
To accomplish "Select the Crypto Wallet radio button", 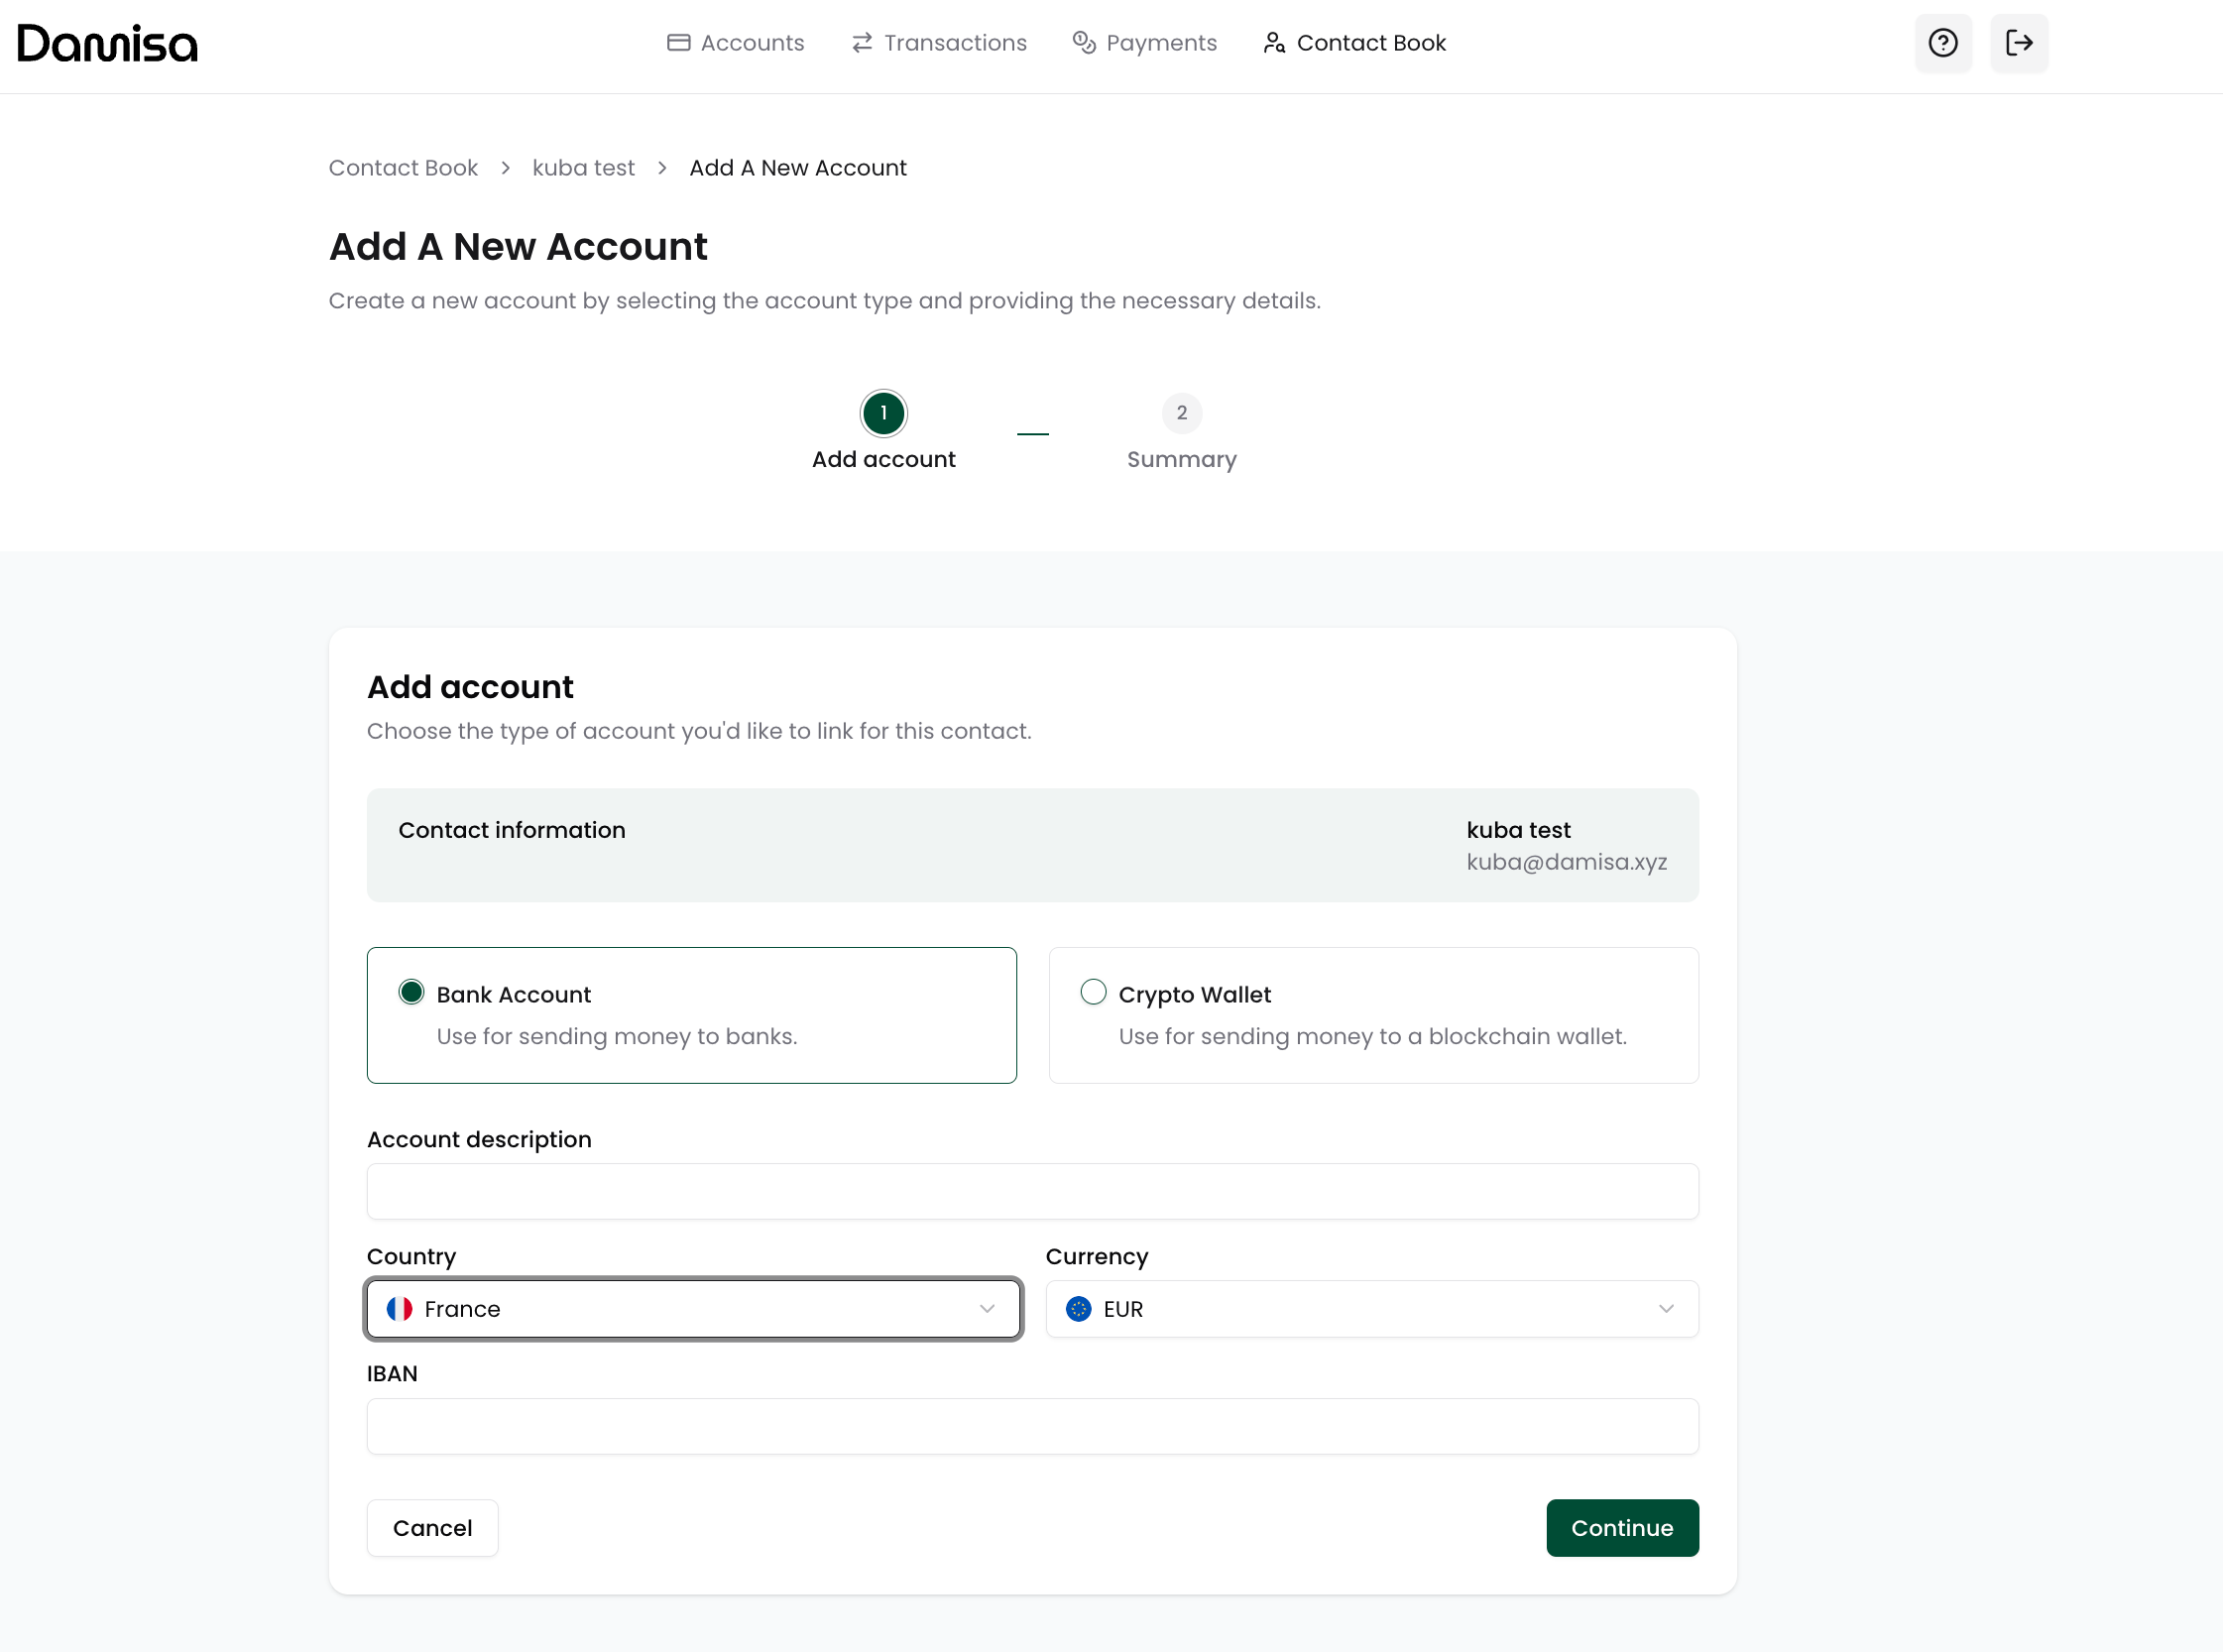I will pos(1093,992).
